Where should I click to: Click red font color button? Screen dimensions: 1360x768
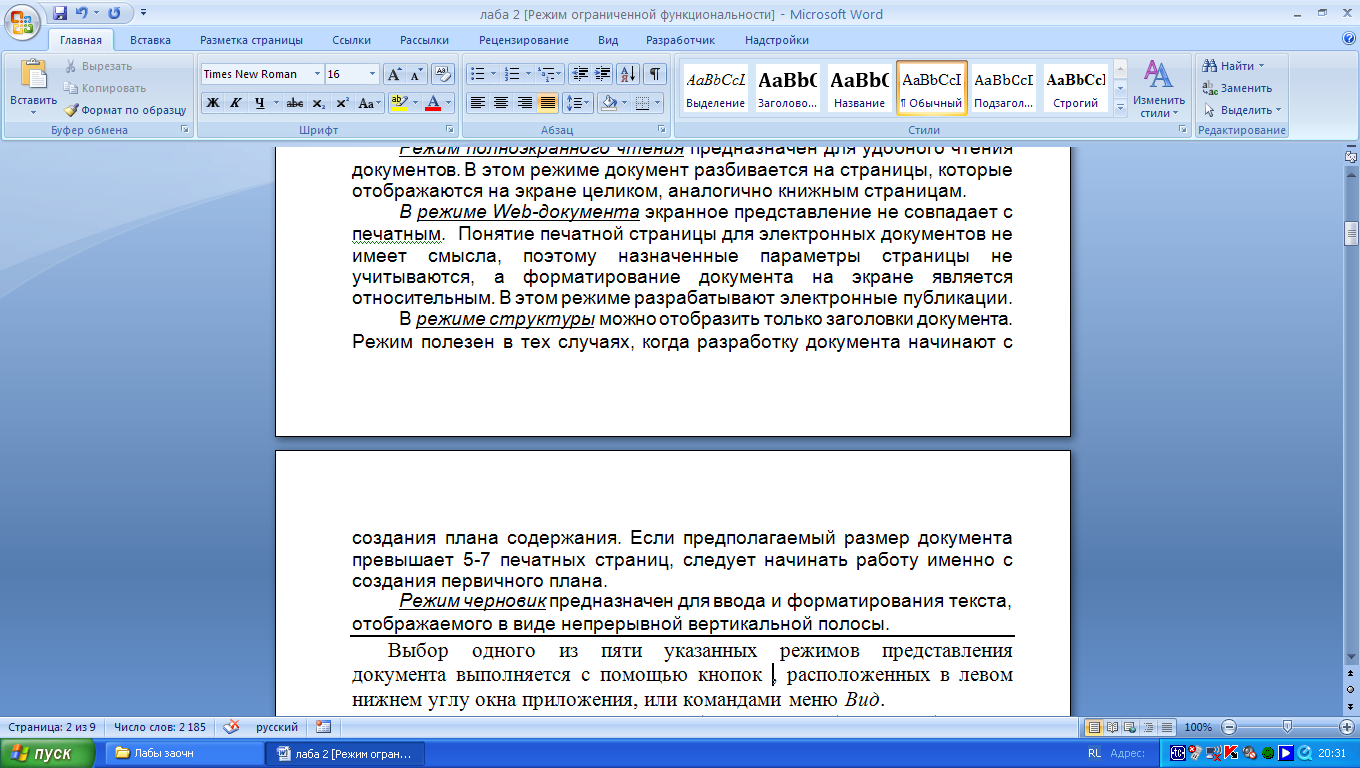[x=432, y=102]
